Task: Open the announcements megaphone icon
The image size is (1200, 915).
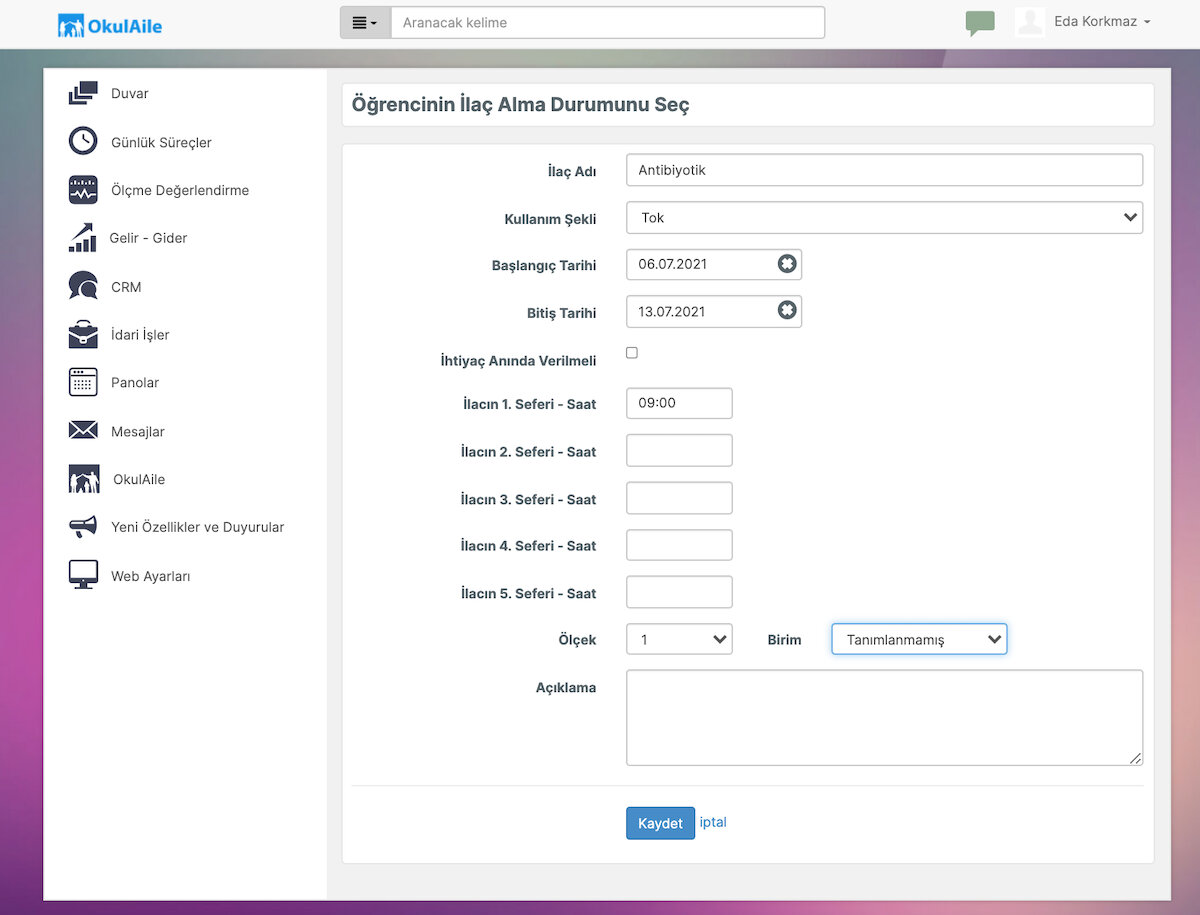Action: point(83,527)
